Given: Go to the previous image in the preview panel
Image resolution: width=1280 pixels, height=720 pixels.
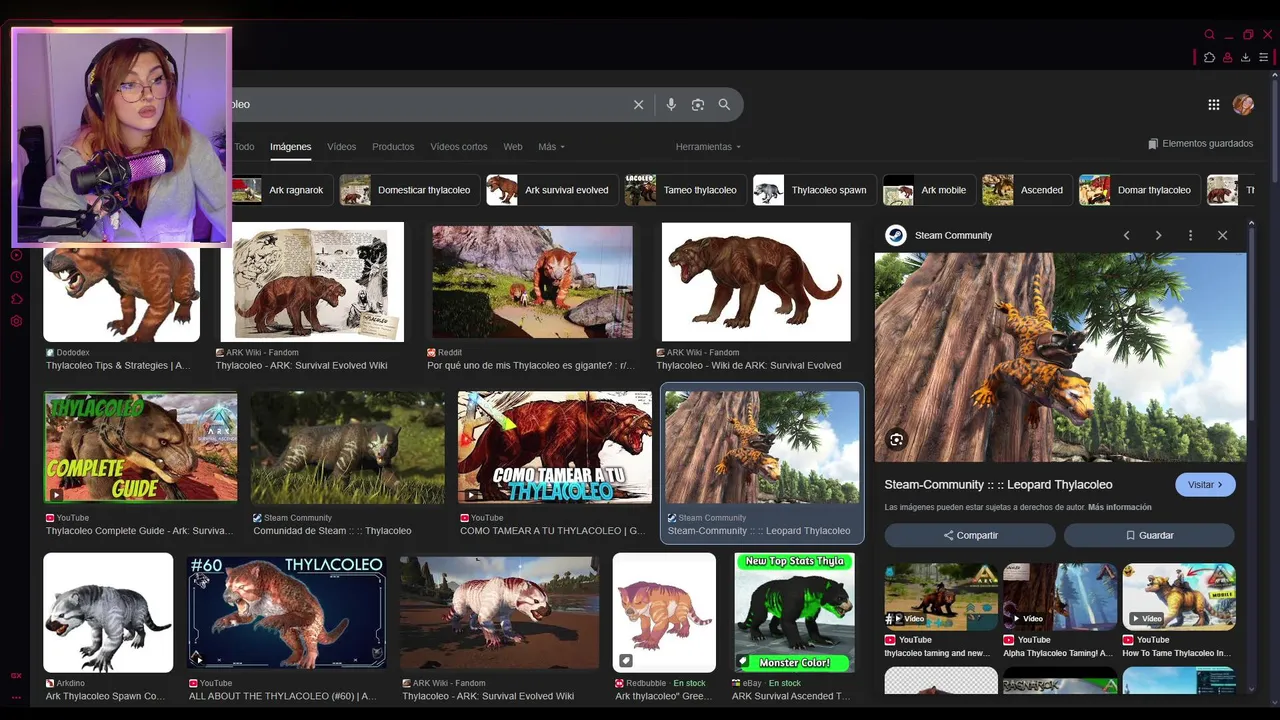Looking at the screenshot, I should pos(1126,235).
